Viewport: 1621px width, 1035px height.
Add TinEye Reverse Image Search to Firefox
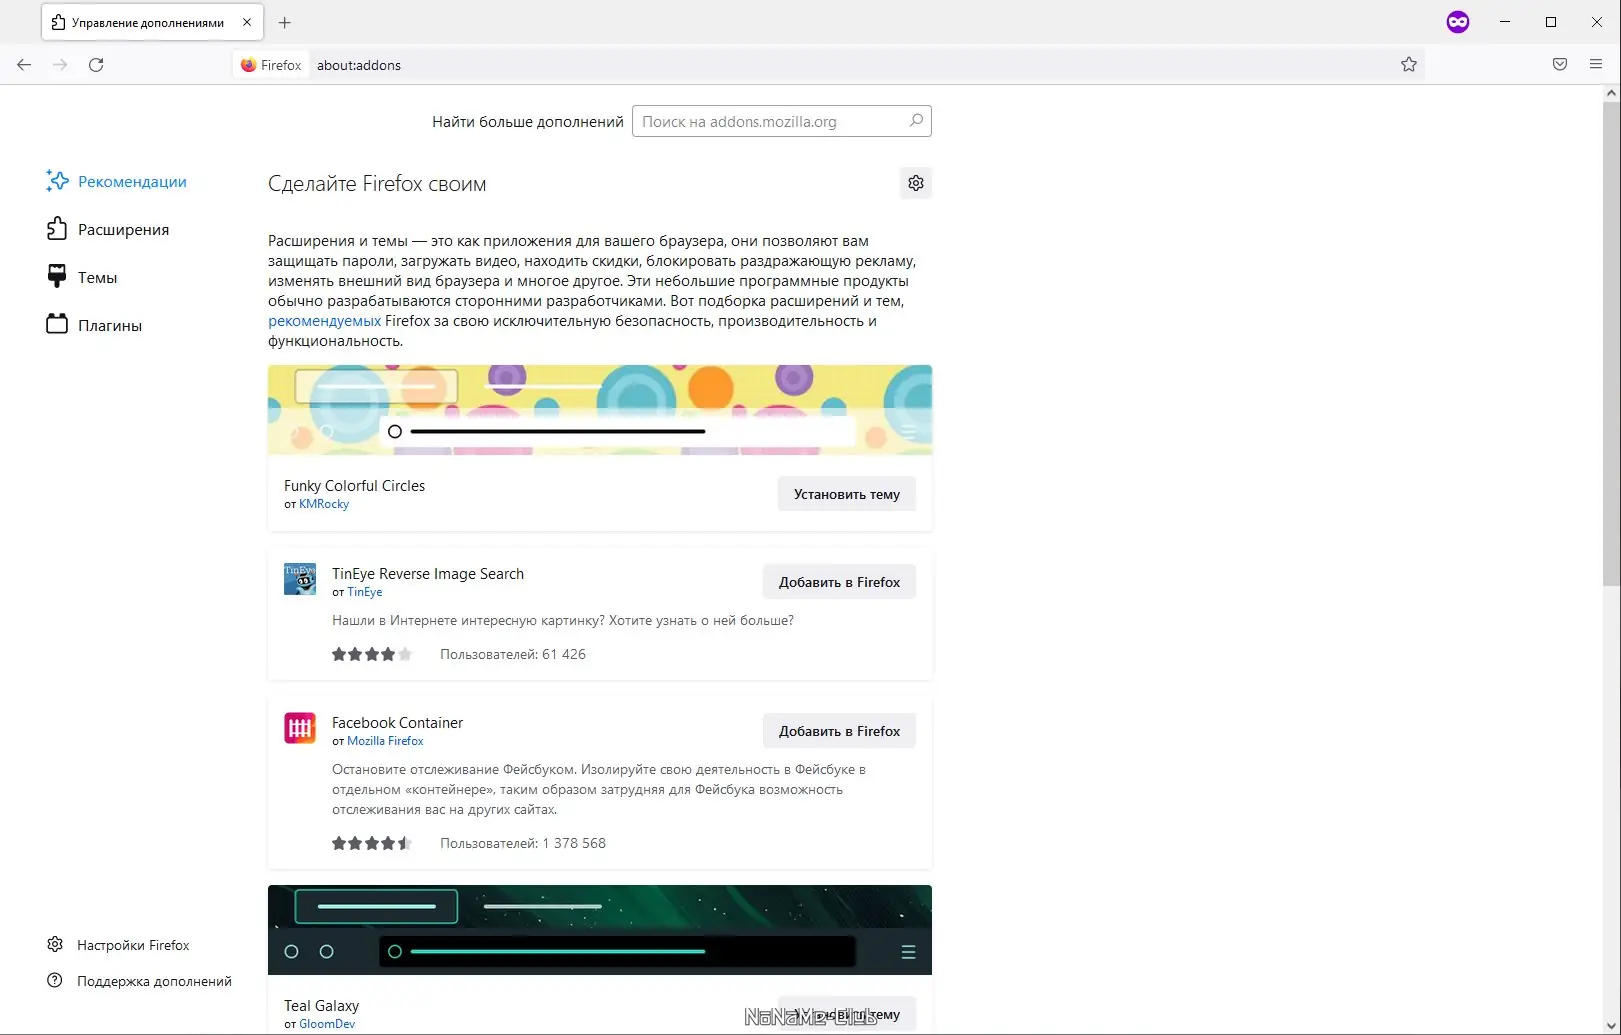coord(839,582)
